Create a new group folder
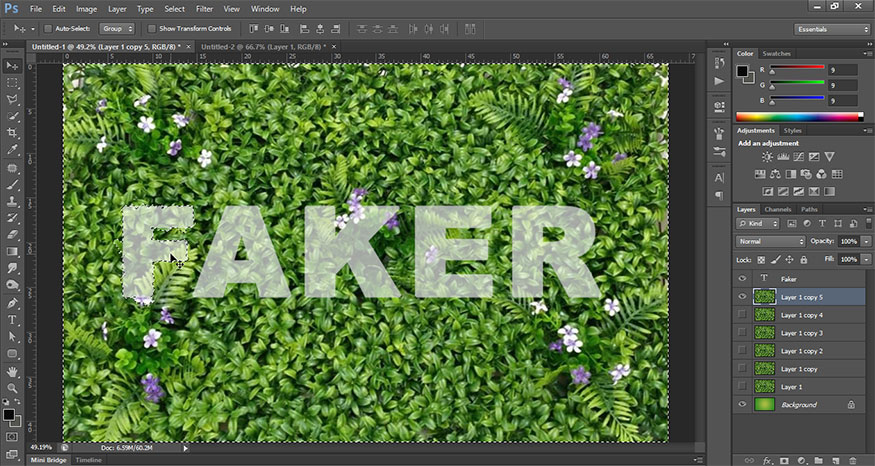875x466 pixels. (820, 460)
